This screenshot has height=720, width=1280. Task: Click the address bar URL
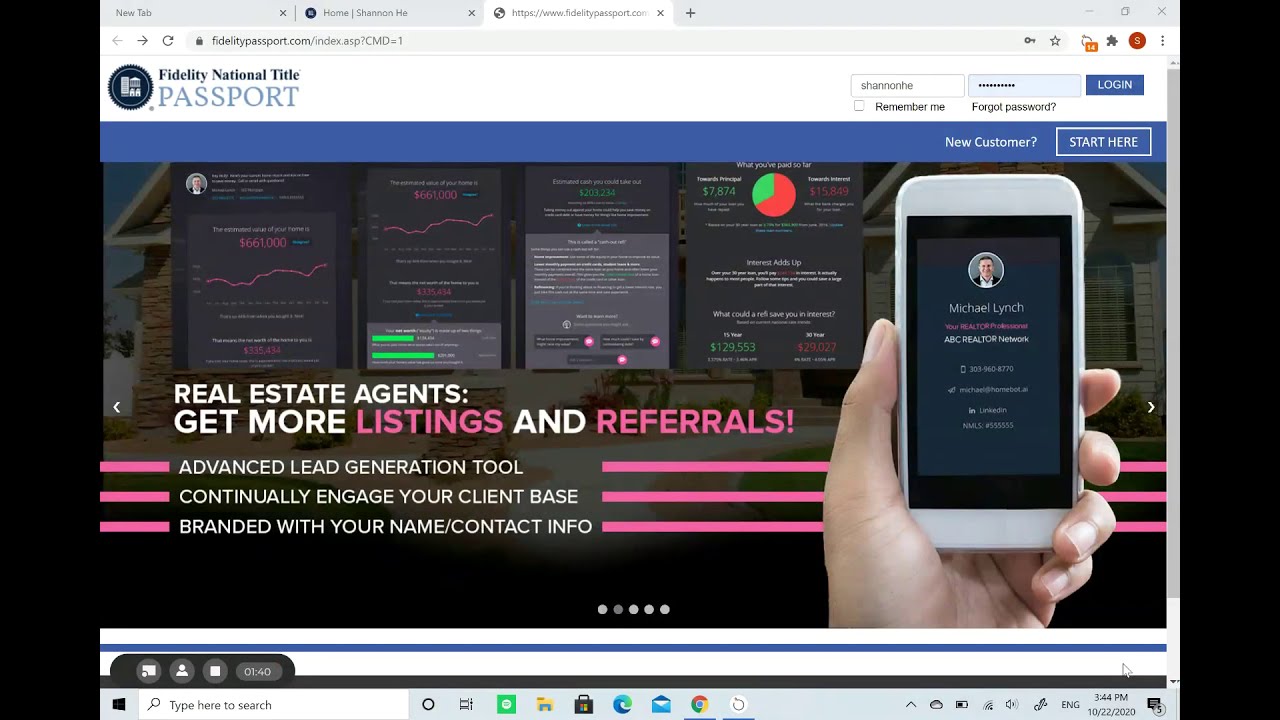(x=307, y=41)
